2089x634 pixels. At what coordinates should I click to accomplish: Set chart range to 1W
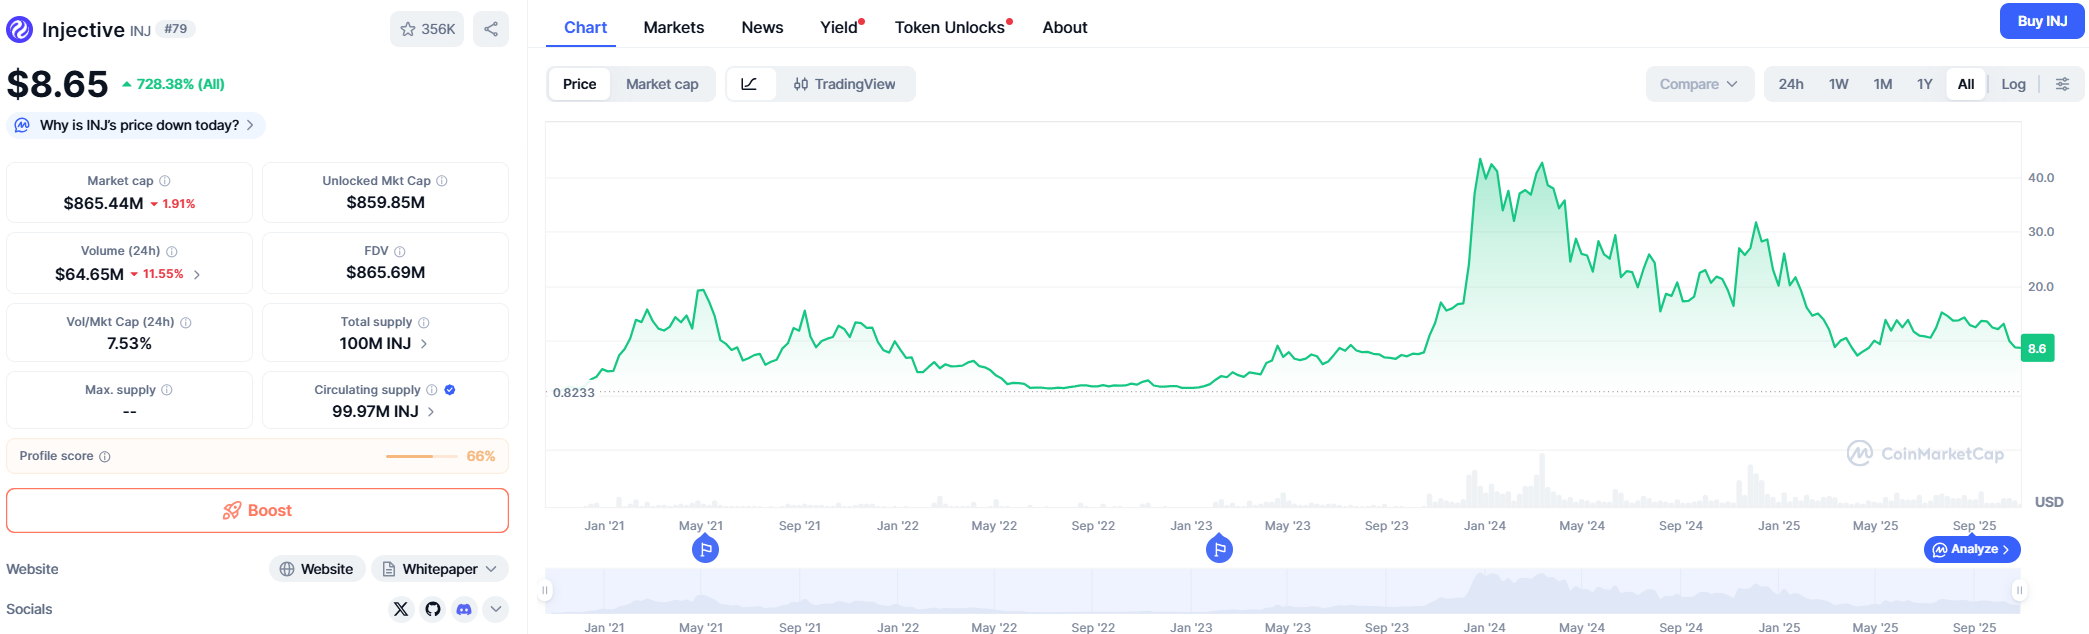pos(1839,84)
